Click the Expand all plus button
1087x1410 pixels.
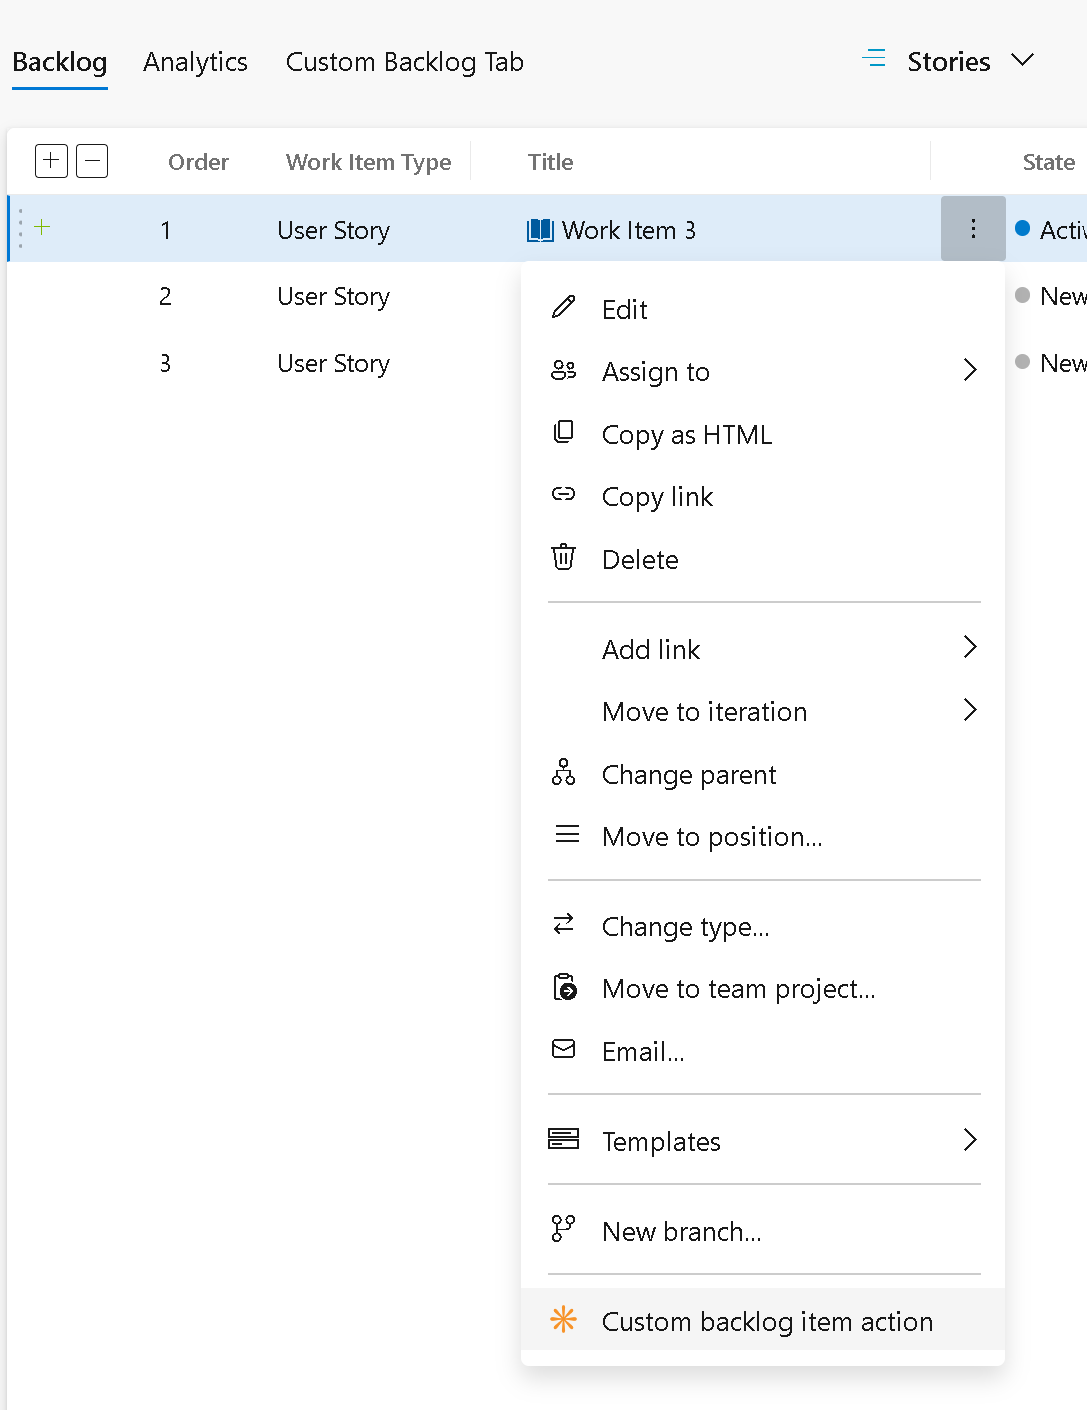pyautogui.click(x=50, y=160)
